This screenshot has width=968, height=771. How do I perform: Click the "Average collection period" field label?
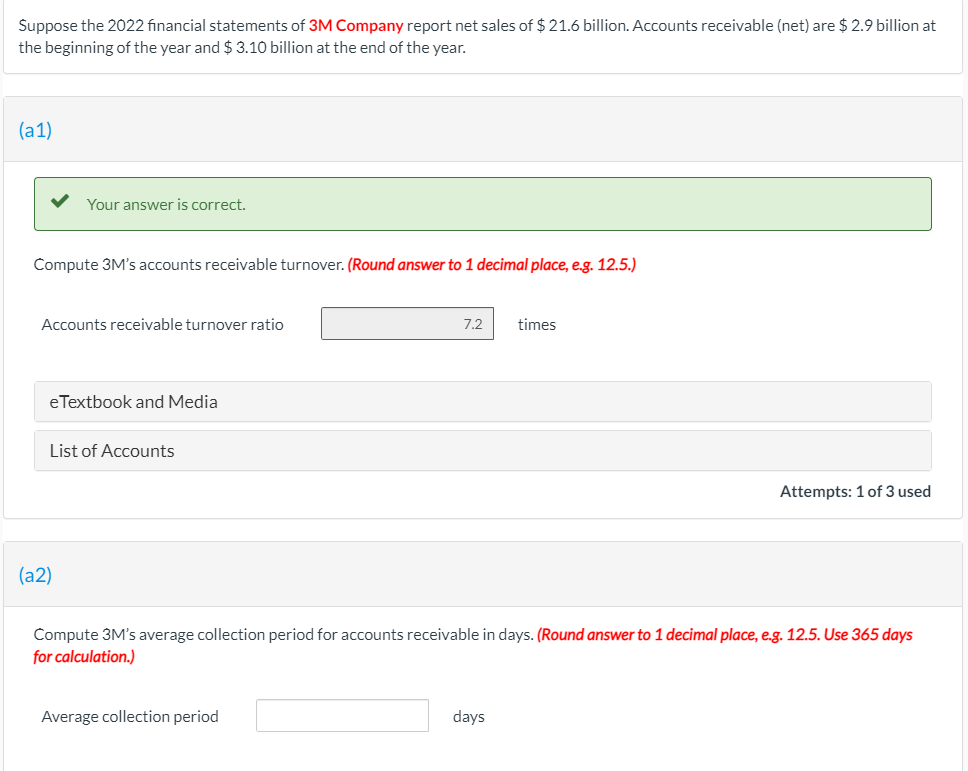(x=130, y=716)
